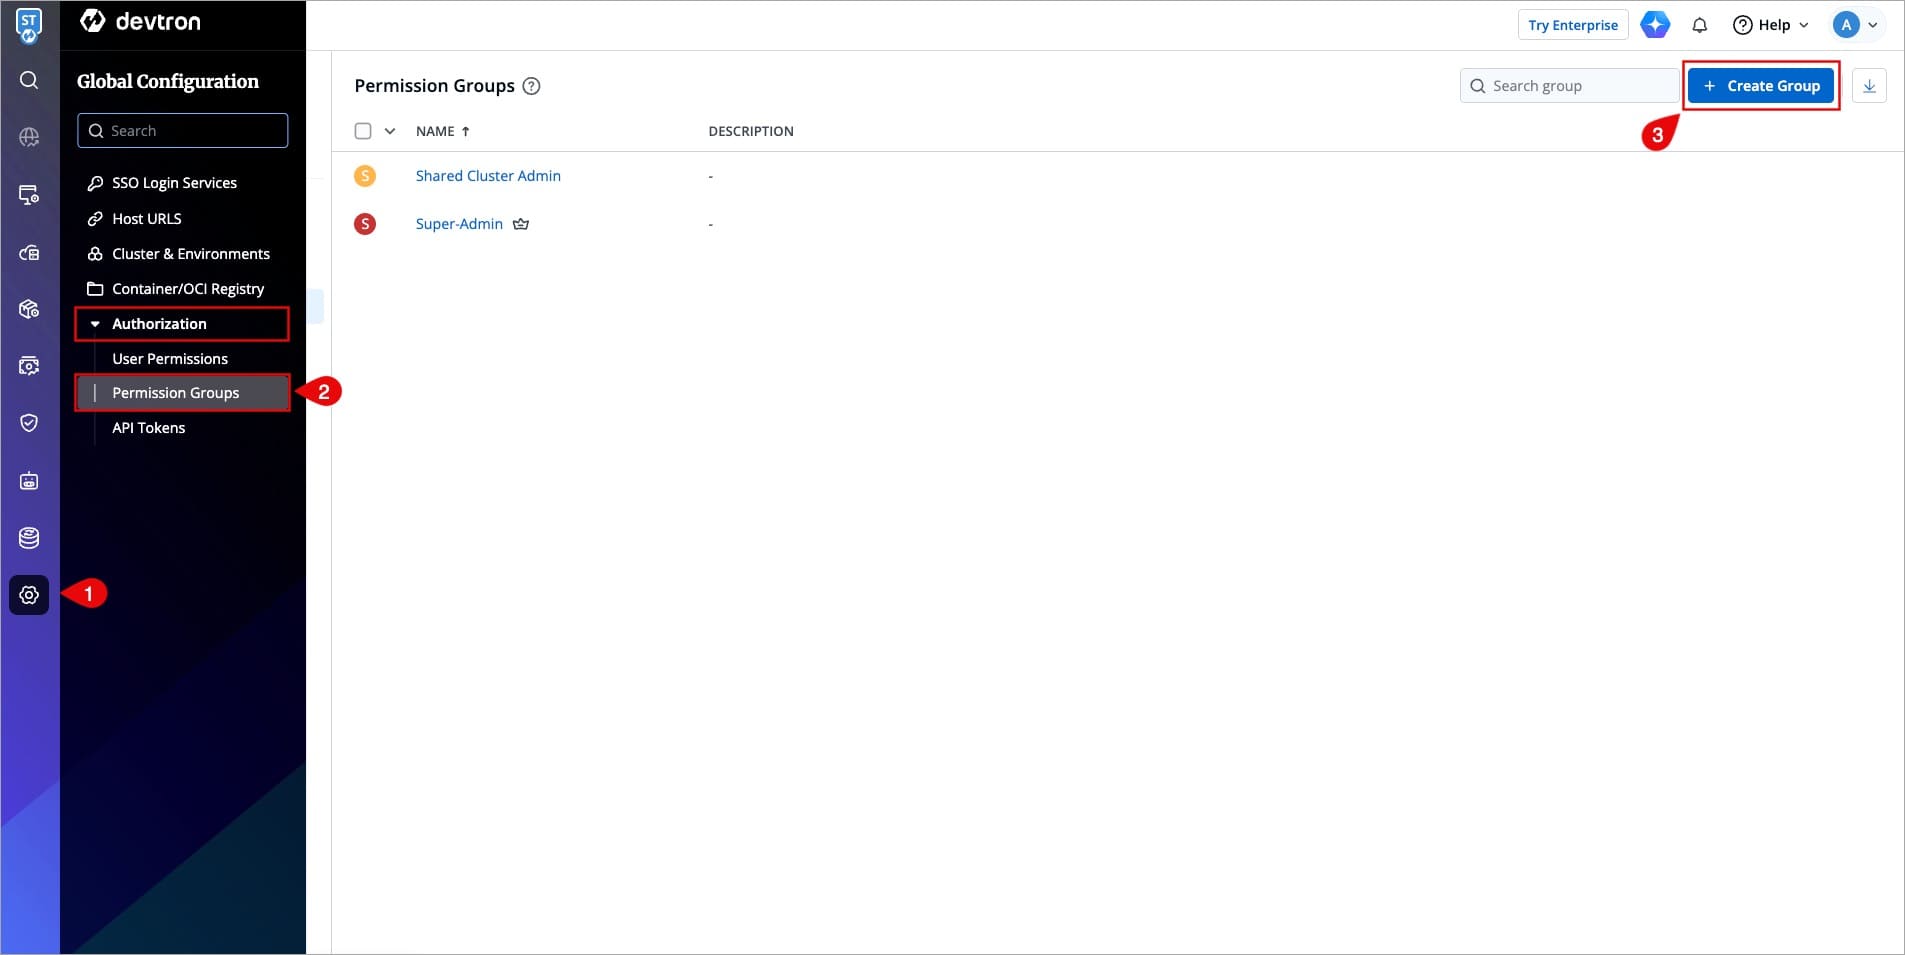1905x955 pixels.
Task: Open Global Configuration gear icon in sidebar
Action: coord(29,595)
